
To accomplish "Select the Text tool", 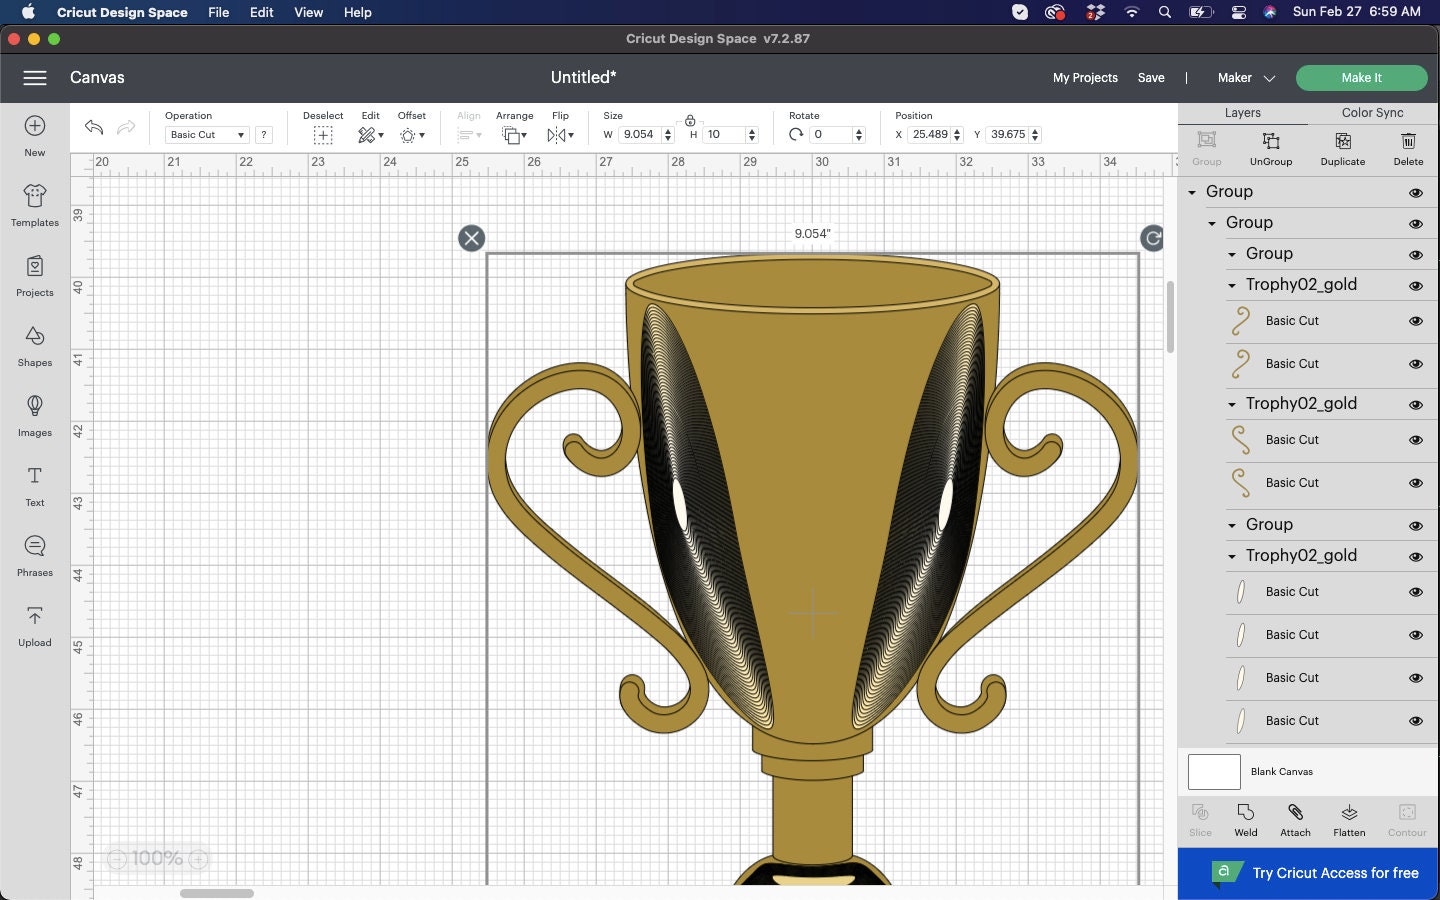I will coord(34,485).
